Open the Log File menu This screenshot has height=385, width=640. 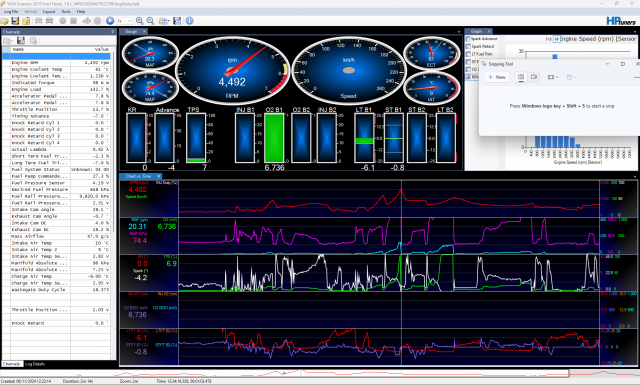tap(11, 11)
